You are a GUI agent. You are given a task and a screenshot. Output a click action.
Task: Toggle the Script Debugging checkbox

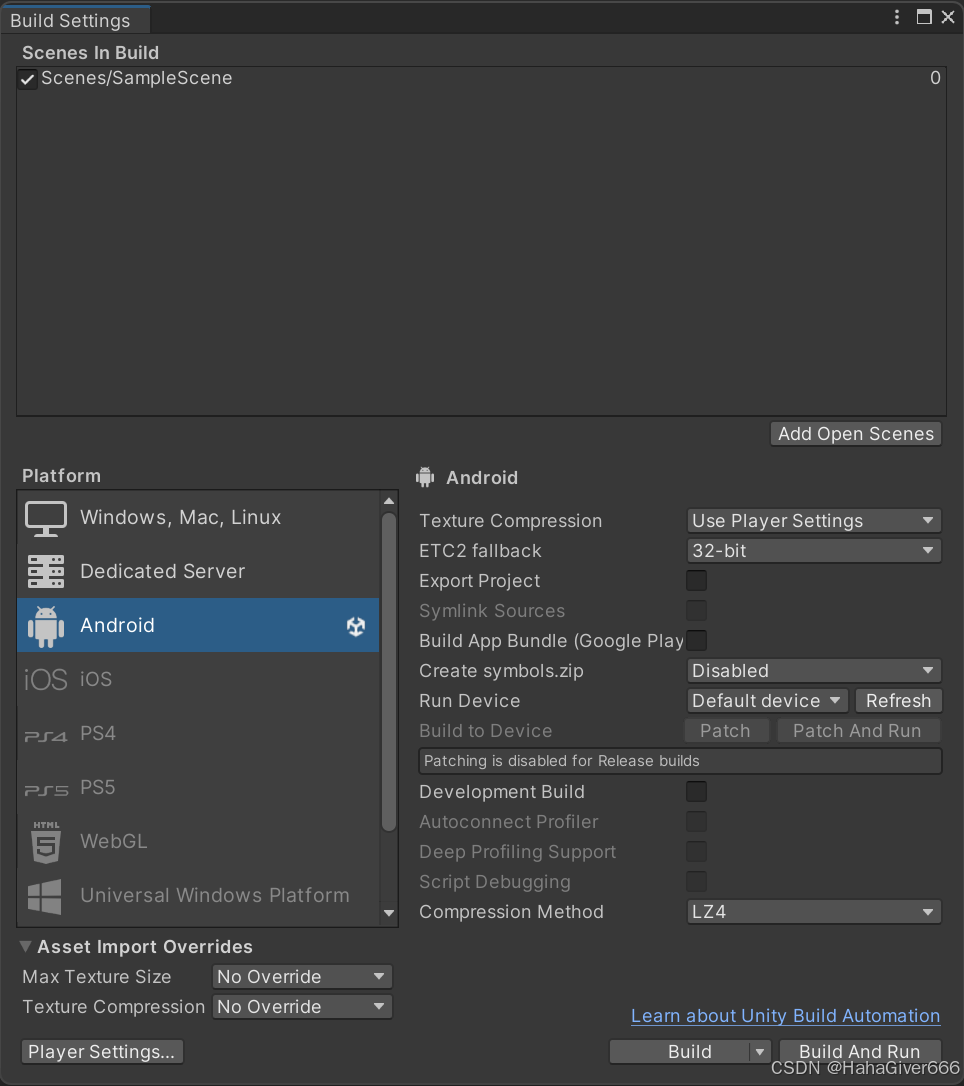click(x=697, y=881)
